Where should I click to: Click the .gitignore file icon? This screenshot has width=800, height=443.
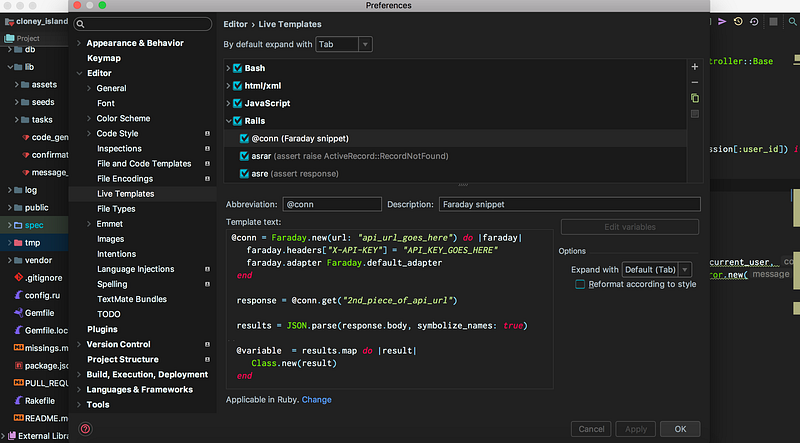coord(19,275)
